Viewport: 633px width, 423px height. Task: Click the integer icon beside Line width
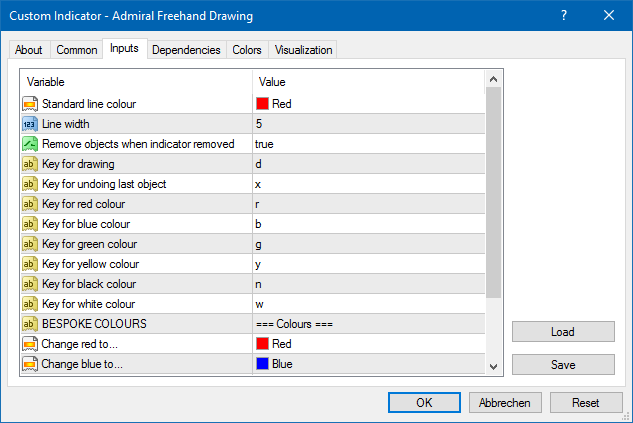(x=30, y=124)
